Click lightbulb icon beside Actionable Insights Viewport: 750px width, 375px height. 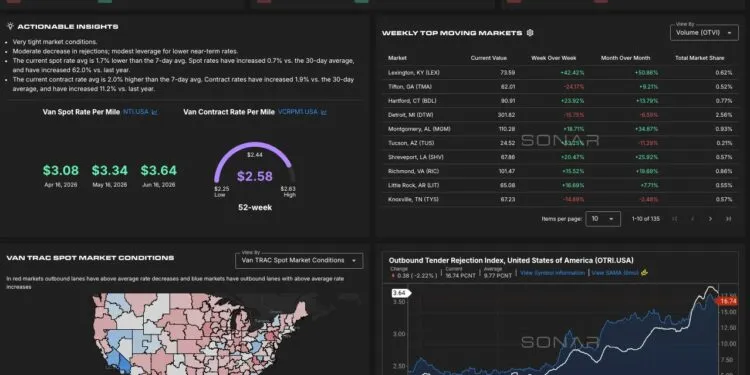pyautogui.click(x=10, y=26)
